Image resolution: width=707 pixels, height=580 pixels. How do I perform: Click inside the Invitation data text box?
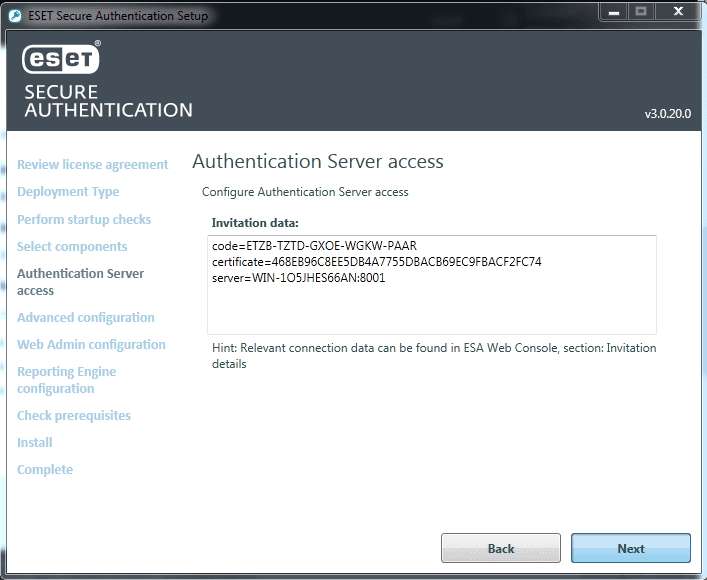(431, 306)
